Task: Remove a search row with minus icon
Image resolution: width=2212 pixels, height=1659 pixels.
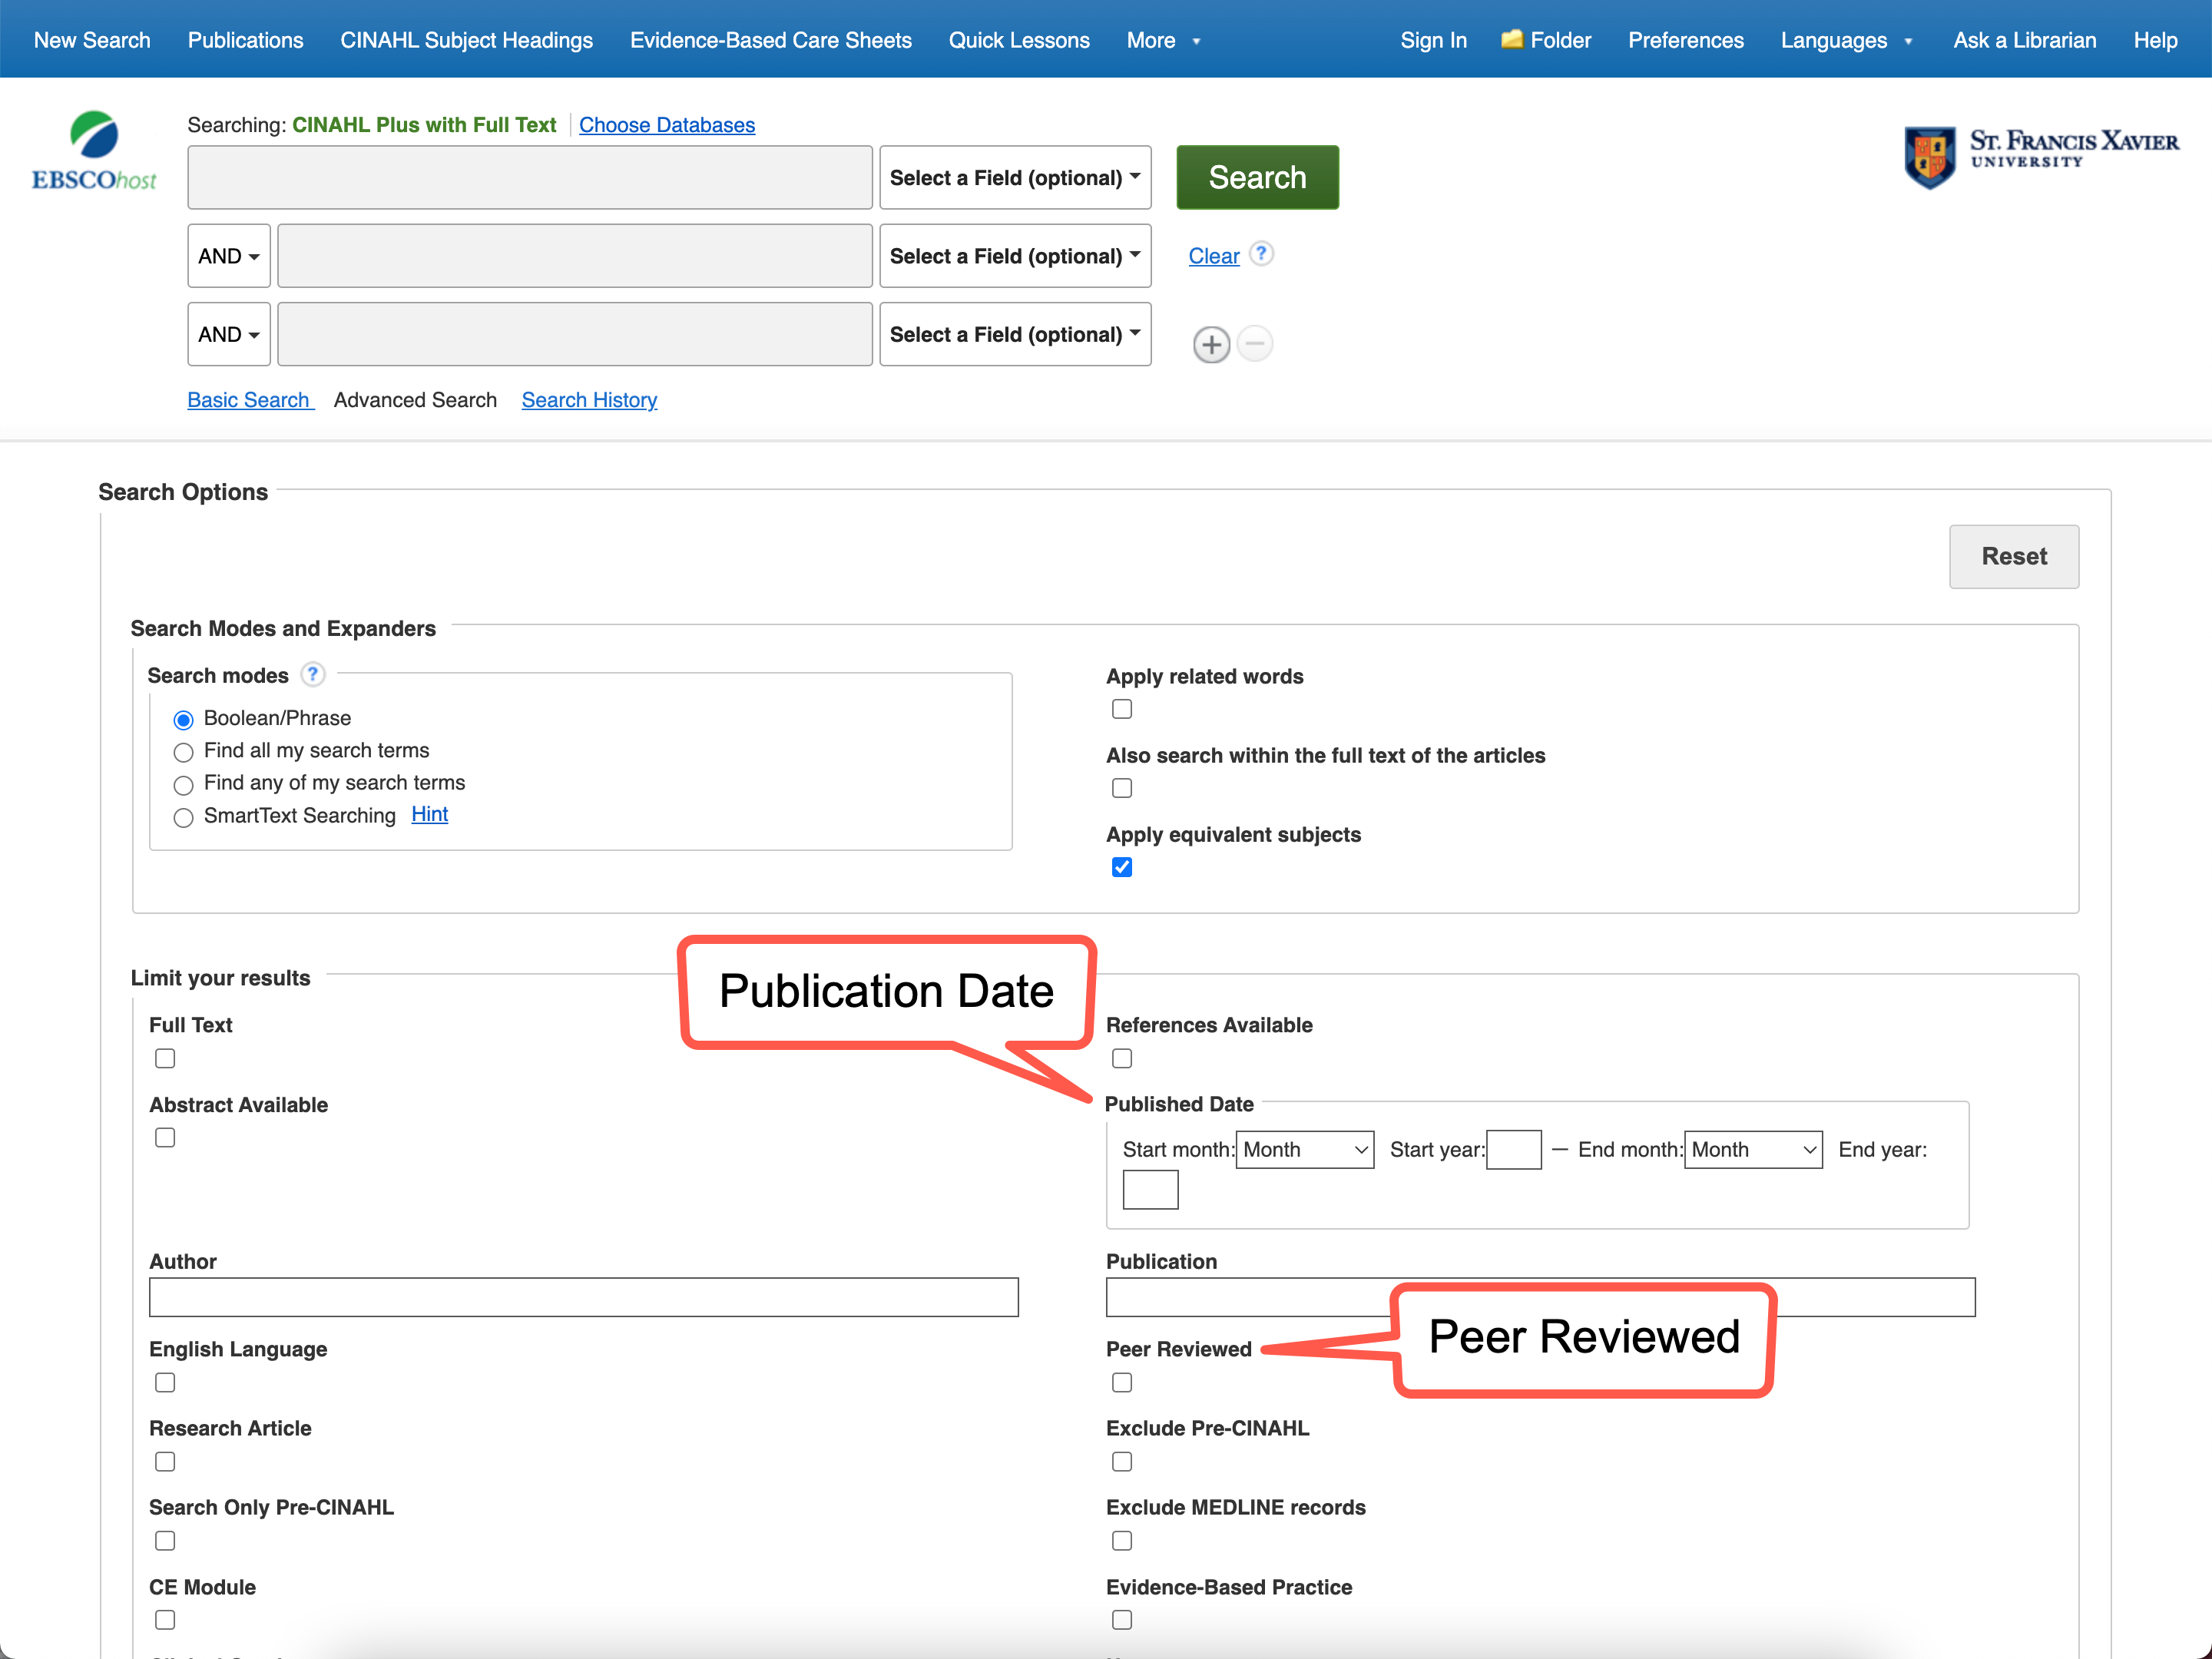Action: [1255, 344]
